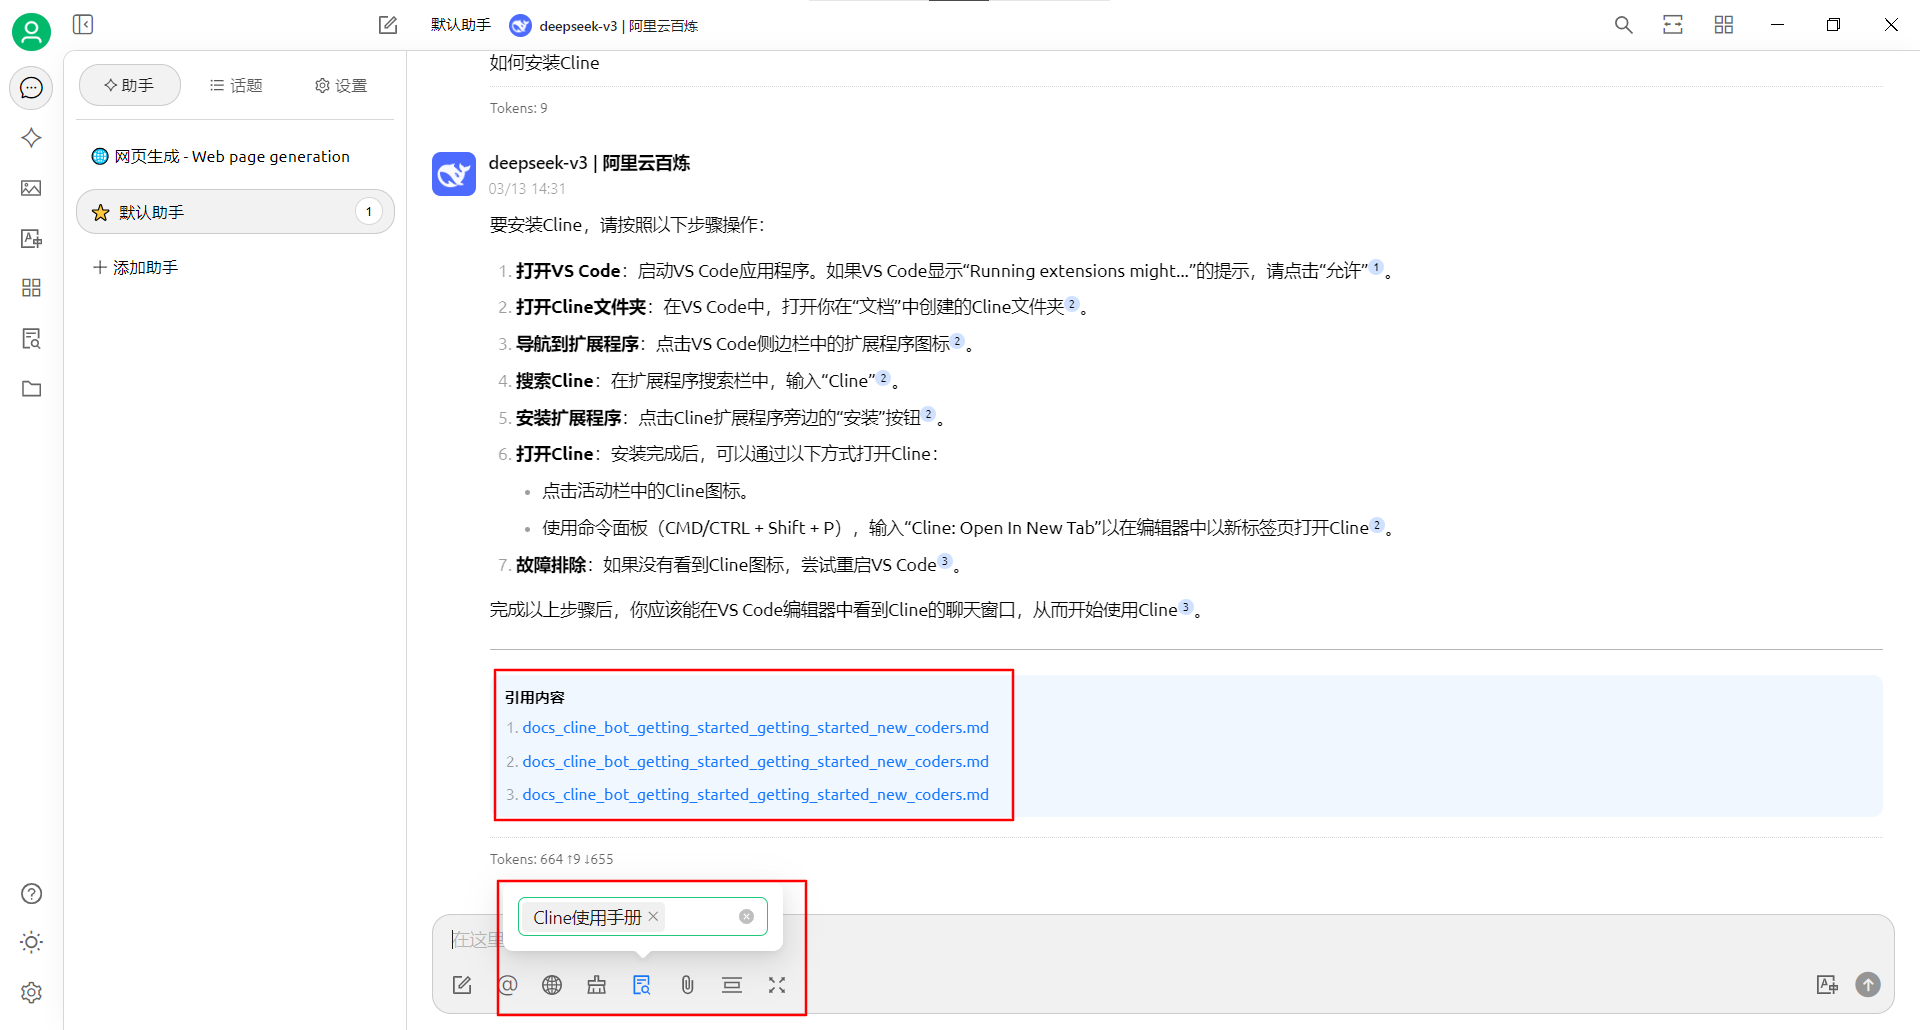Open the deepseek-v3 | 阿里云百炼 model selector
1920x1030 pixels.
604,25
